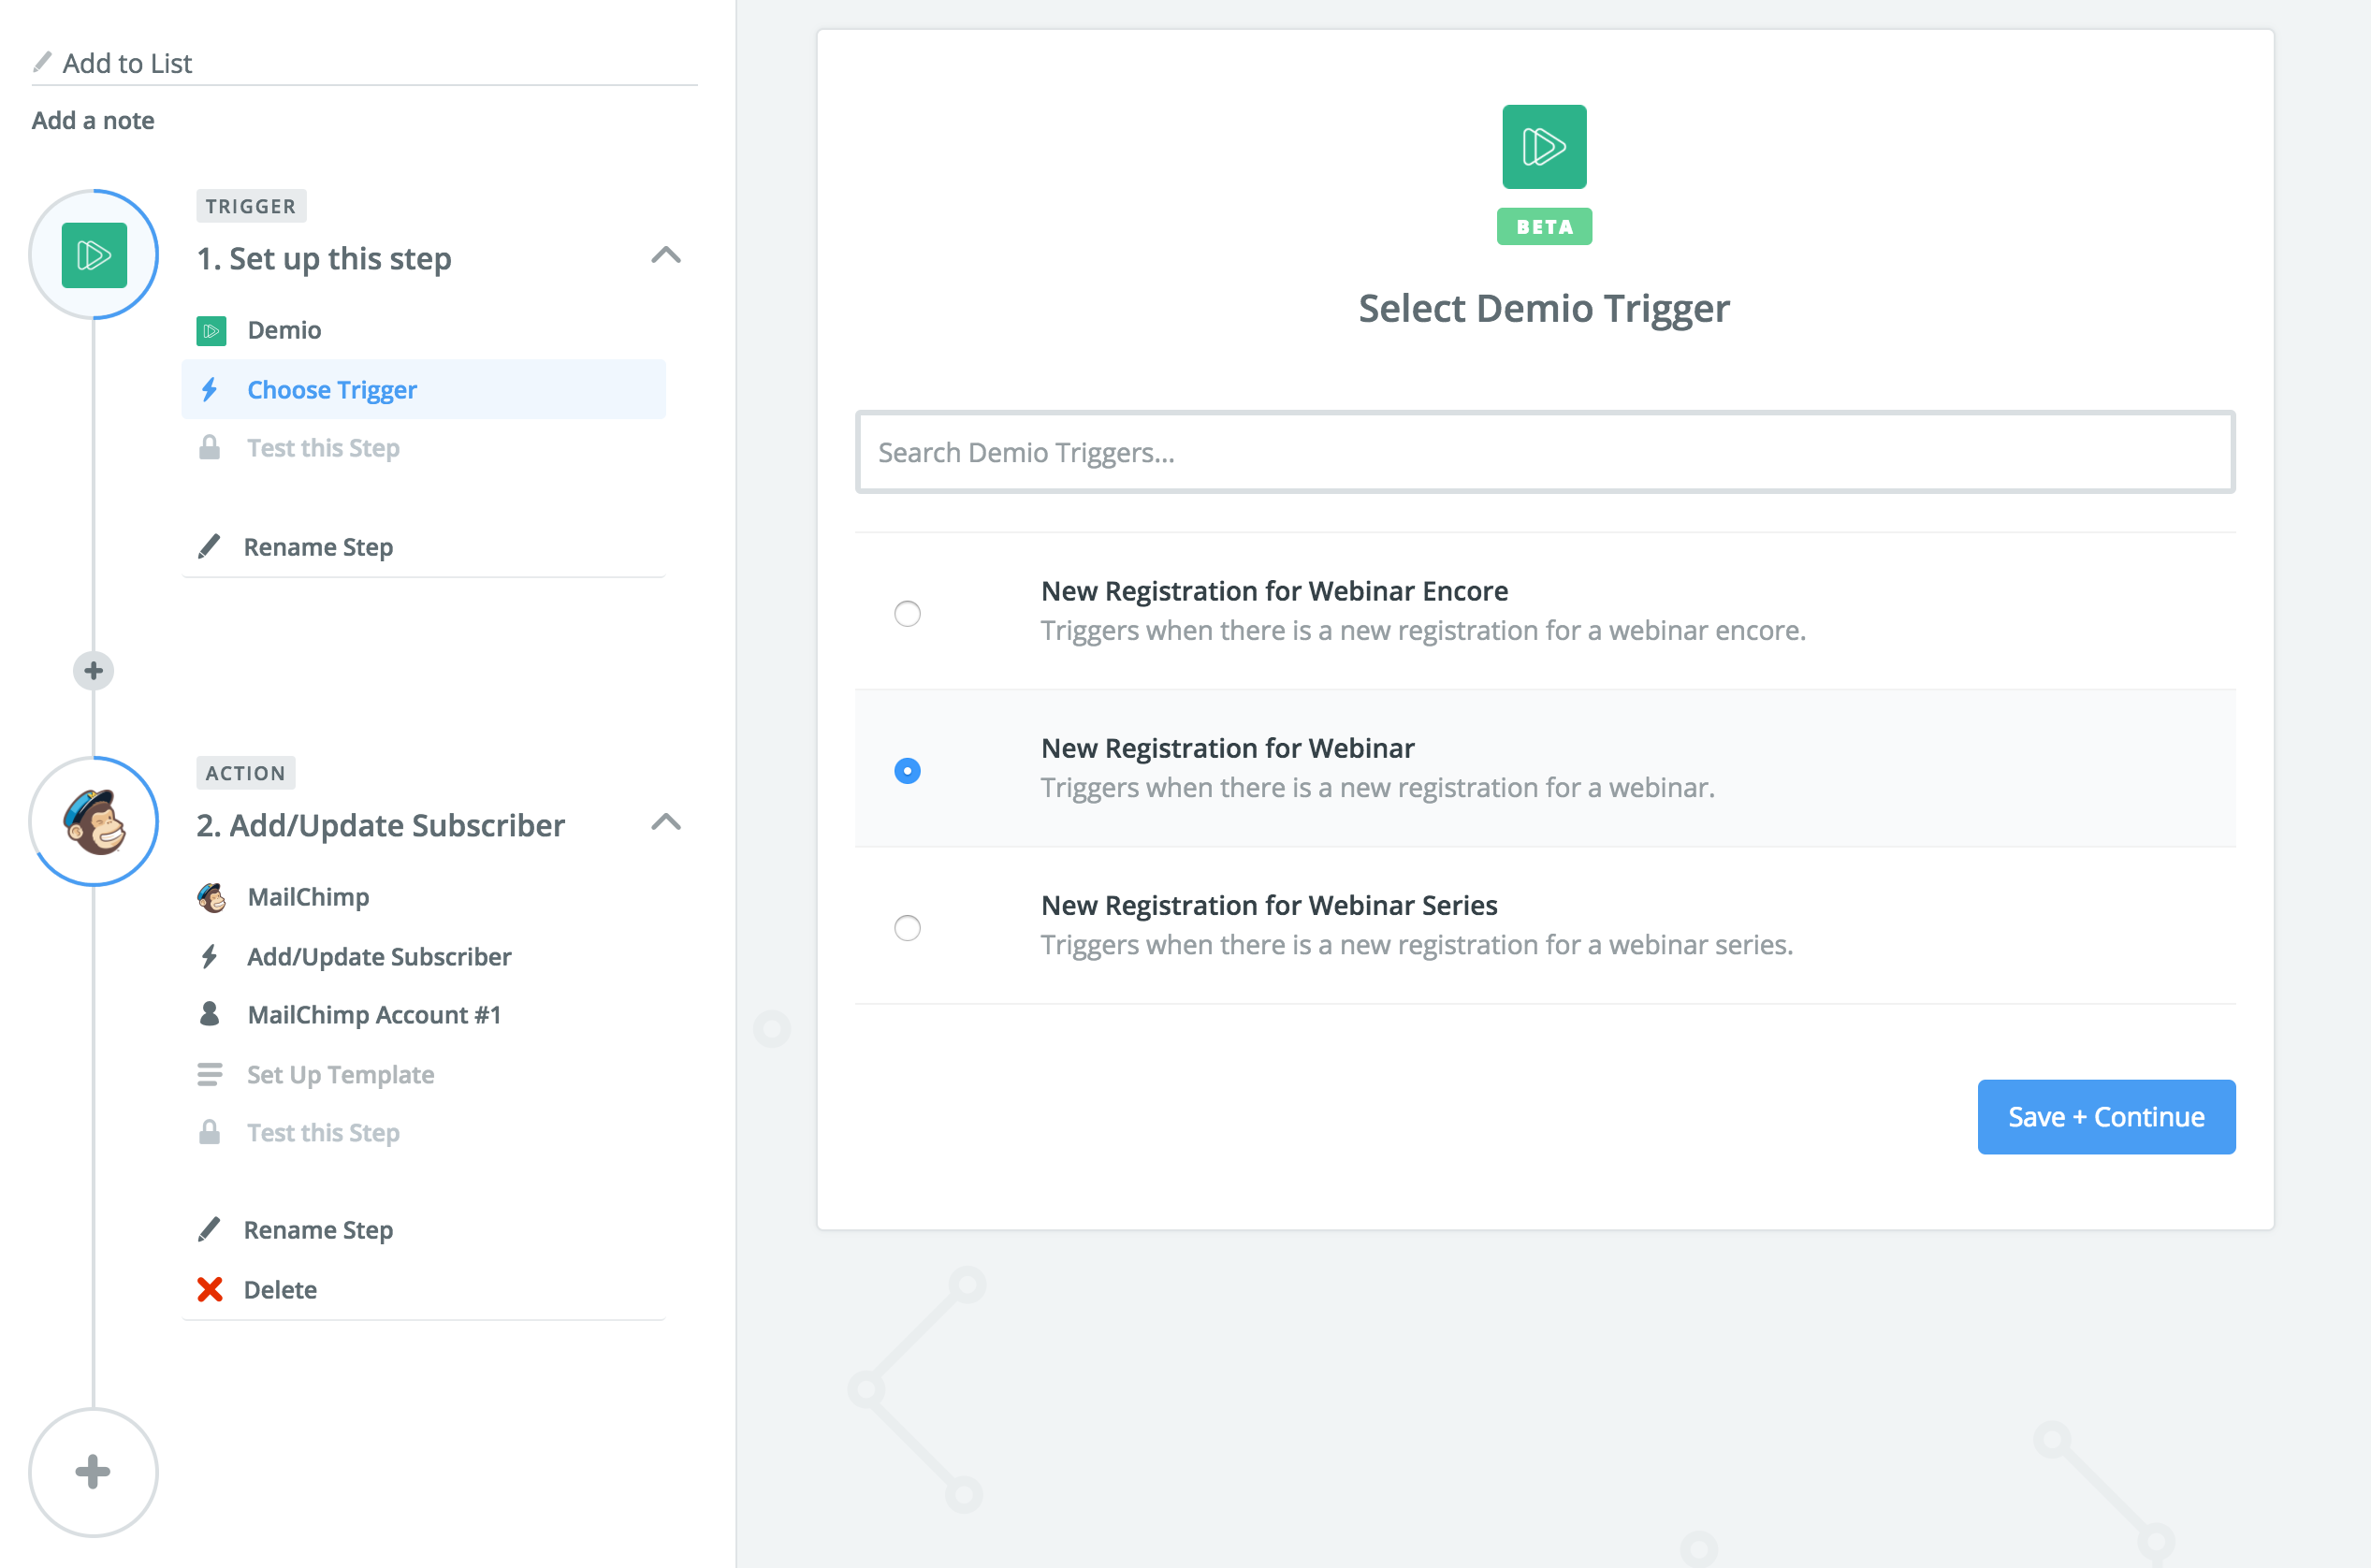
Task: Click Rename Step under the action
Action: coord(318,1230)
